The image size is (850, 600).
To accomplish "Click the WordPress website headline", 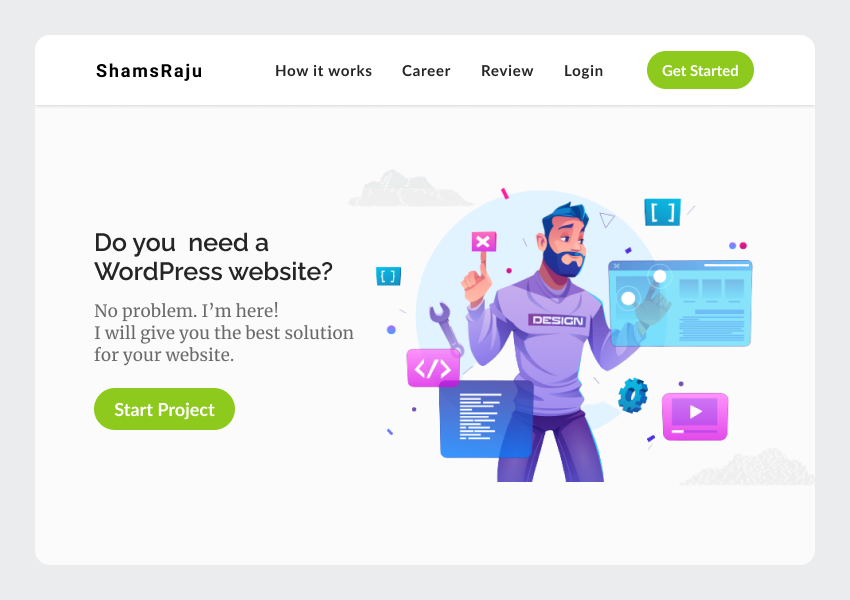I will [x=213, y=257].
